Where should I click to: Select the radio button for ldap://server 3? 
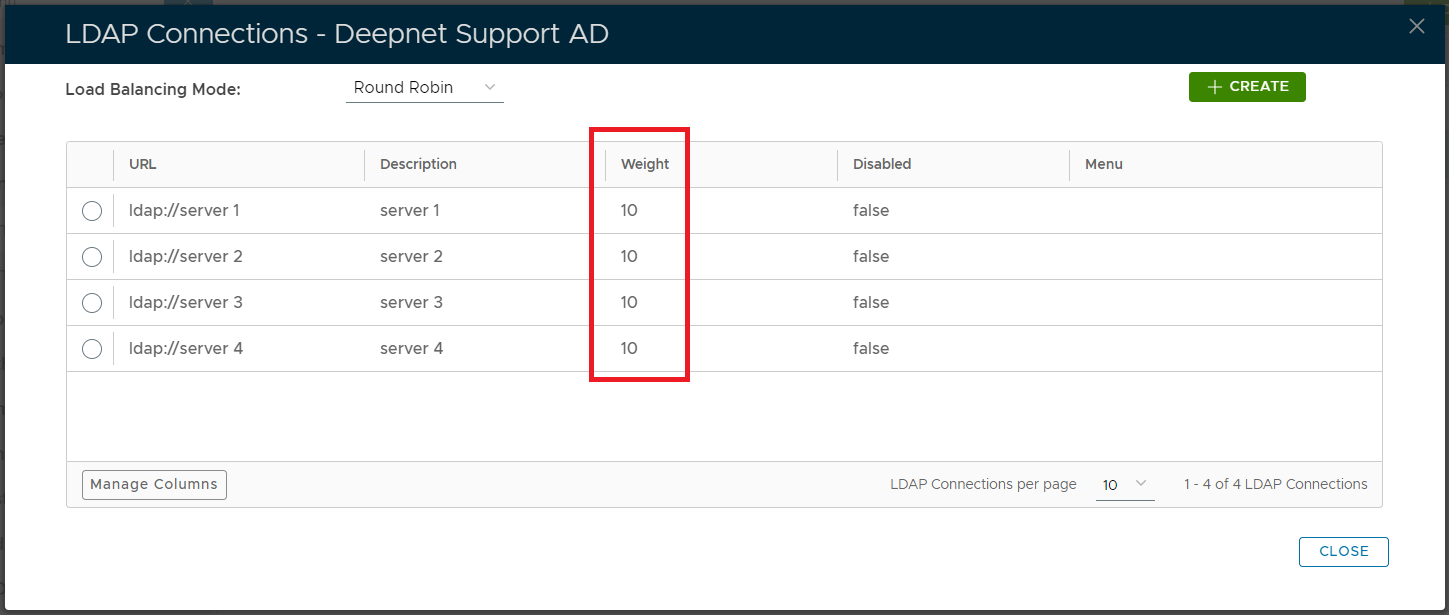click(x=92, y=303)
